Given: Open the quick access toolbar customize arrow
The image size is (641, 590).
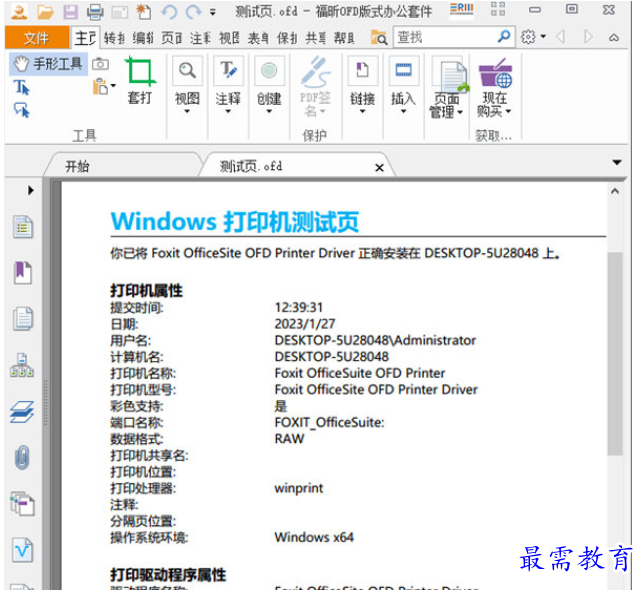Looking at the screenshot, I should pos(213,12).
